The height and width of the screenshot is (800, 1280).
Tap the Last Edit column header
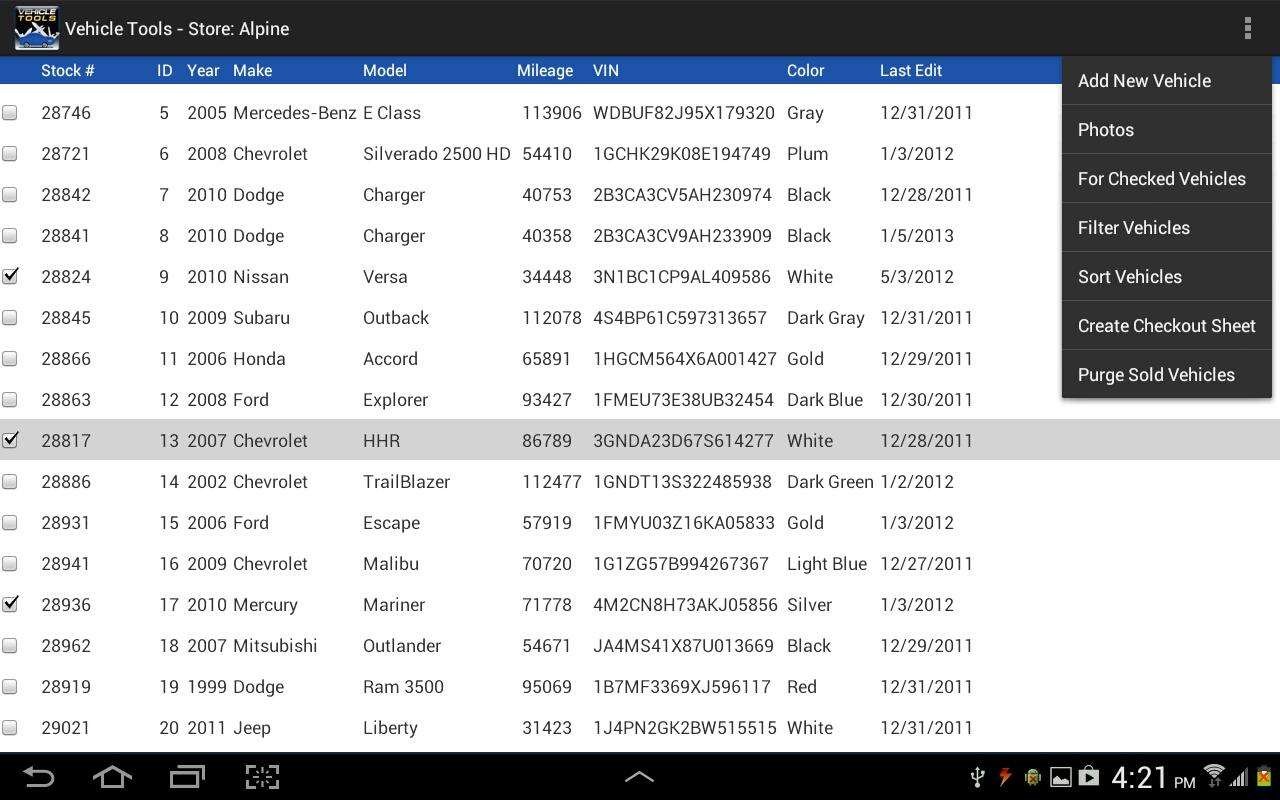[911, 71]
